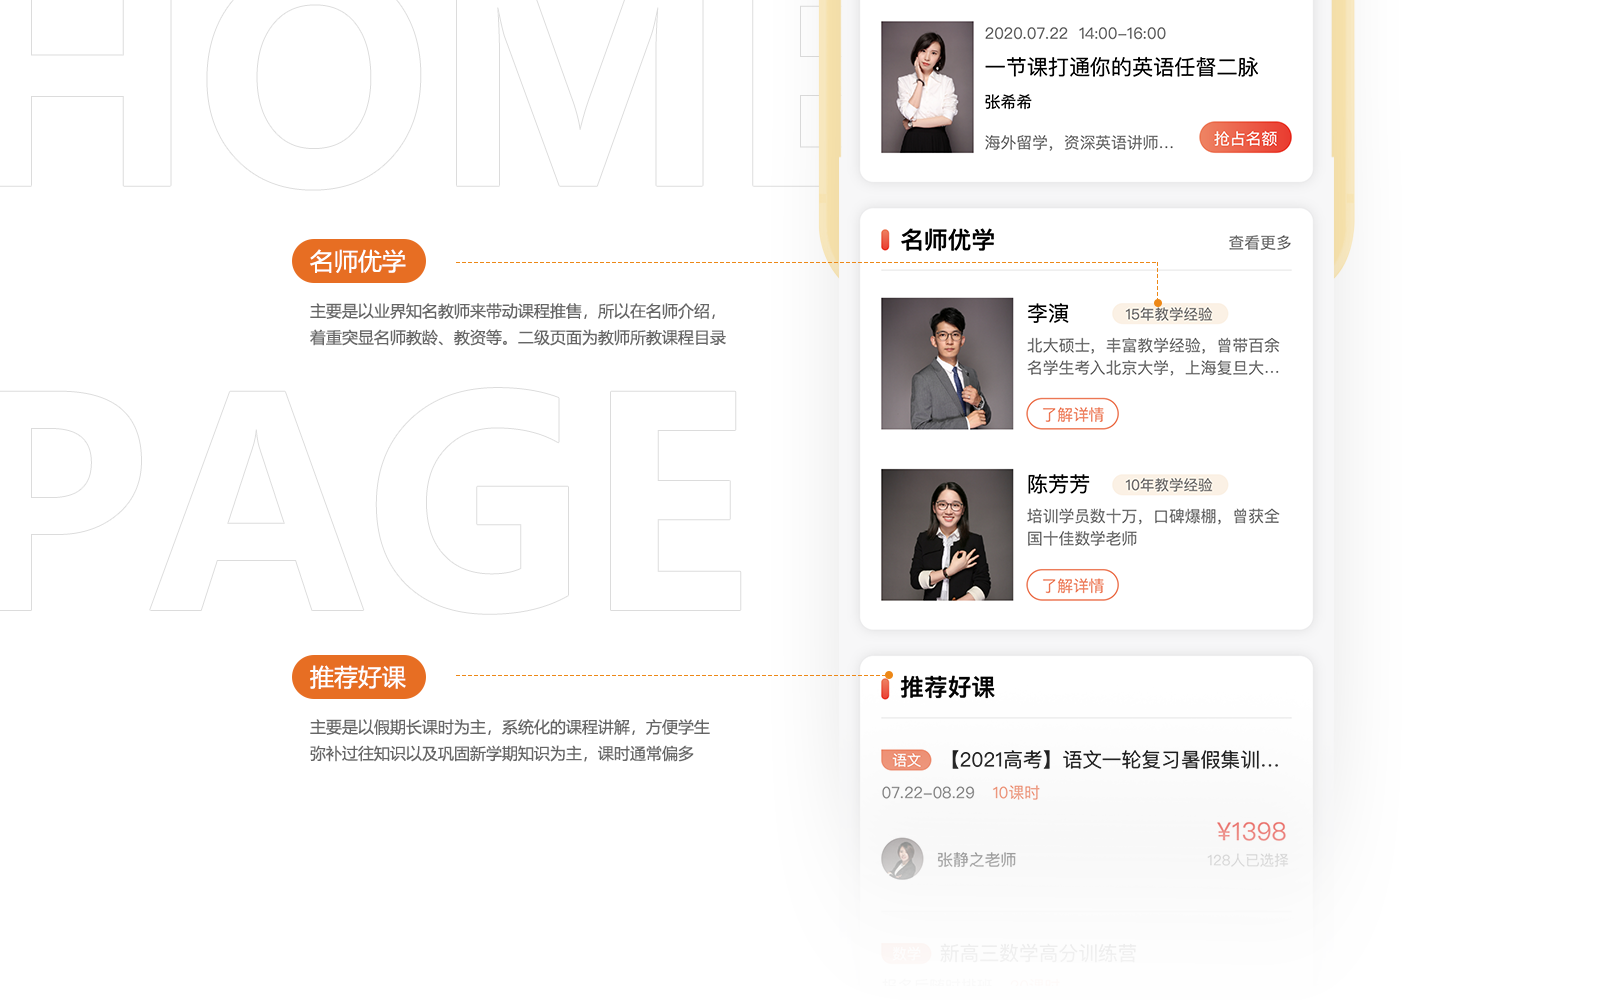
Task: Click the 10年教学经验 tag
Action: pyautogui.click(x=1169, y=485)
